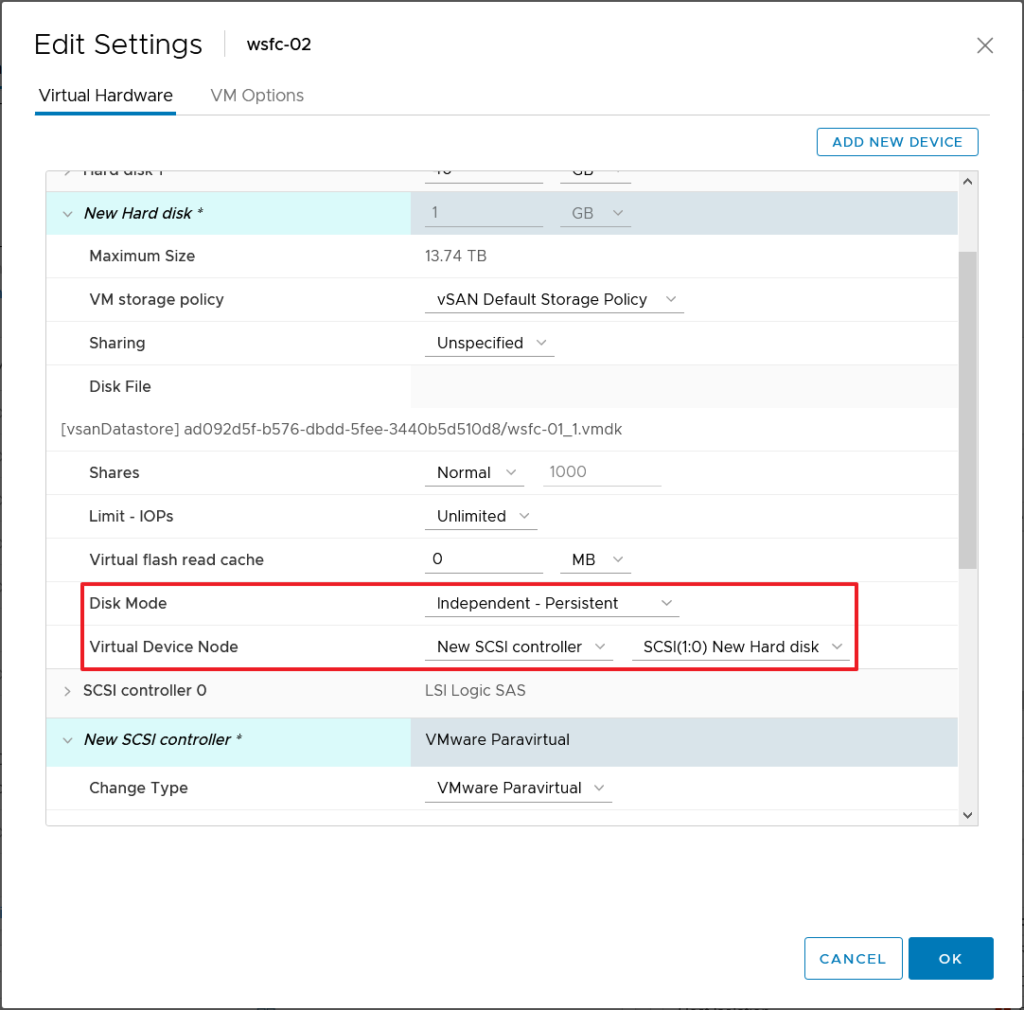Click the Virtual flash read cache value field
Viewport: 1024px width, 1010px height.
484,560
